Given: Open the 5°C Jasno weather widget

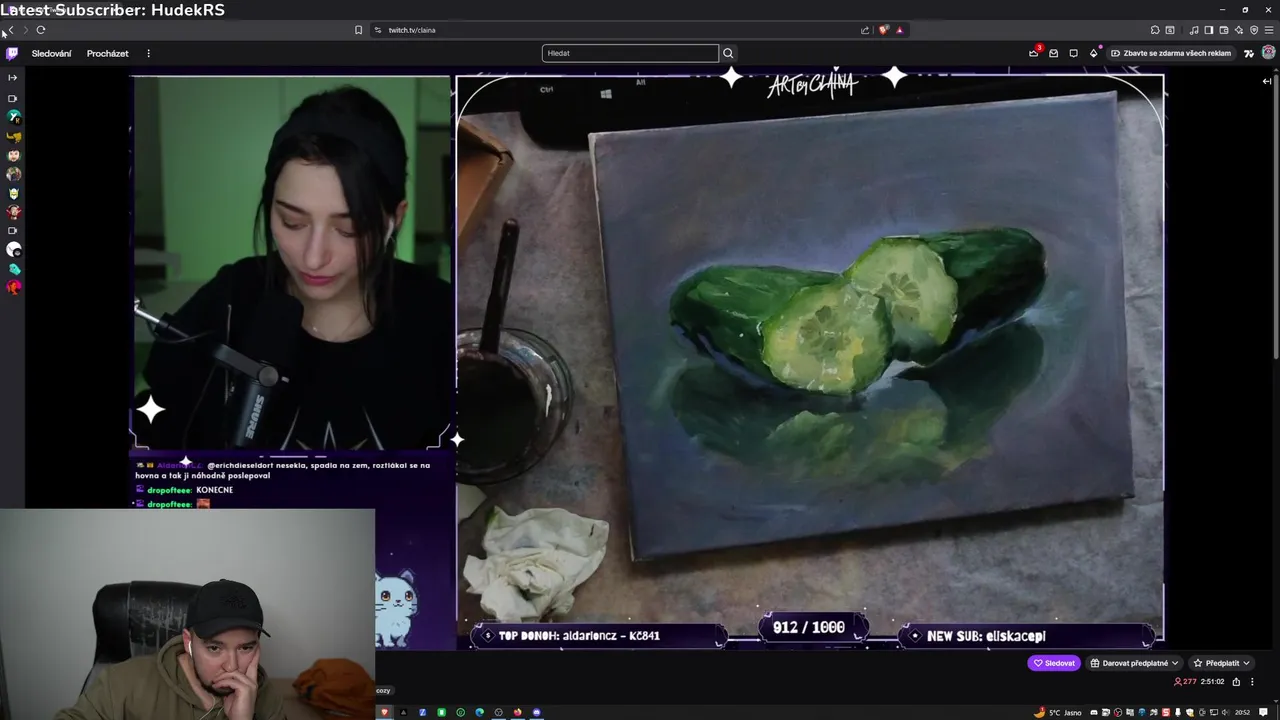Looking at the screenshot, I should [x=1058, y=712].
